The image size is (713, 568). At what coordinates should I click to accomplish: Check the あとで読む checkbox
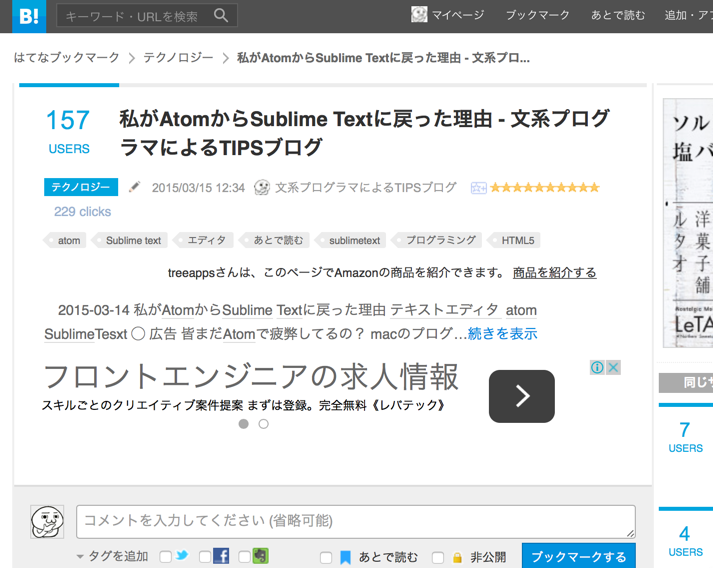pos(326,558)
